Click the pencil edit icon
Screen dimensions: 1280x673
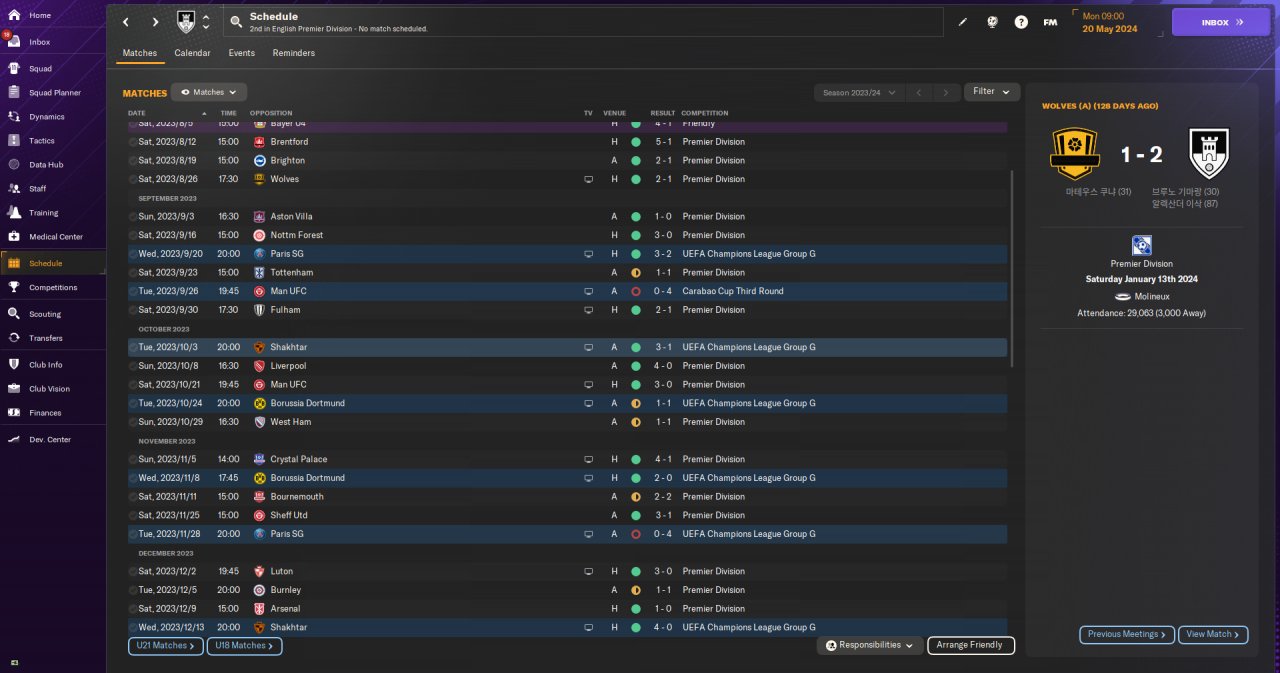click(x=963, y=22)
